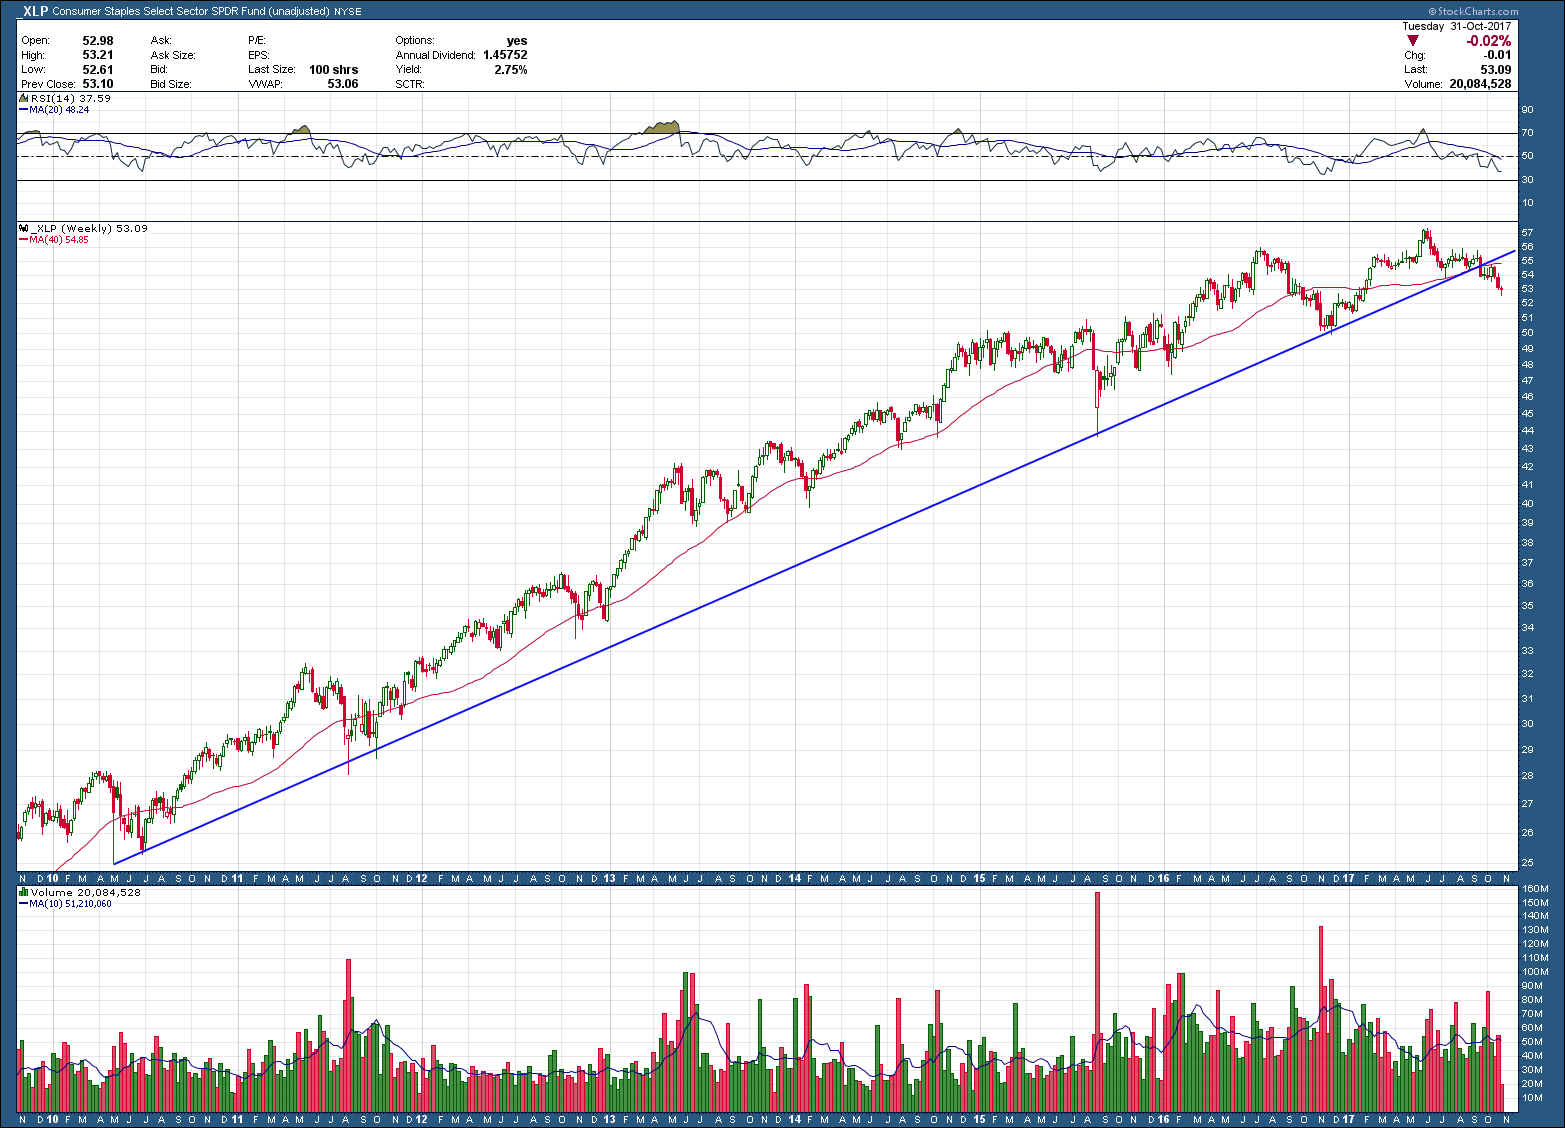This screenshot has width=1565, height=1128.
Task: Click the RSI(14) 37.59 indicator label
Action: point(71,99)
